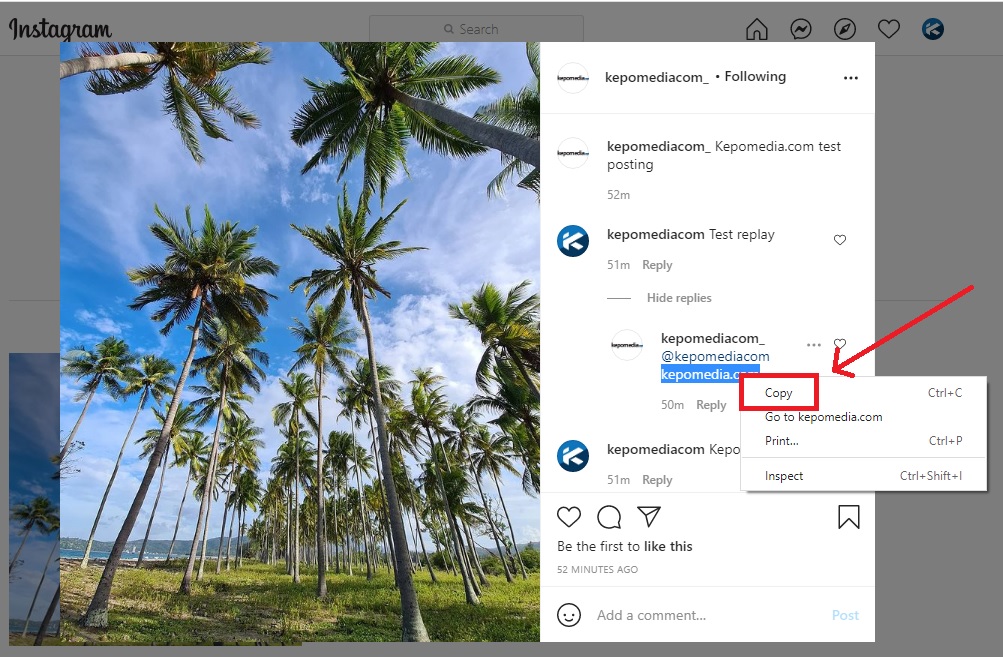Click the Post comment button
Viewport: 1003px width, 657px height.
845,615
